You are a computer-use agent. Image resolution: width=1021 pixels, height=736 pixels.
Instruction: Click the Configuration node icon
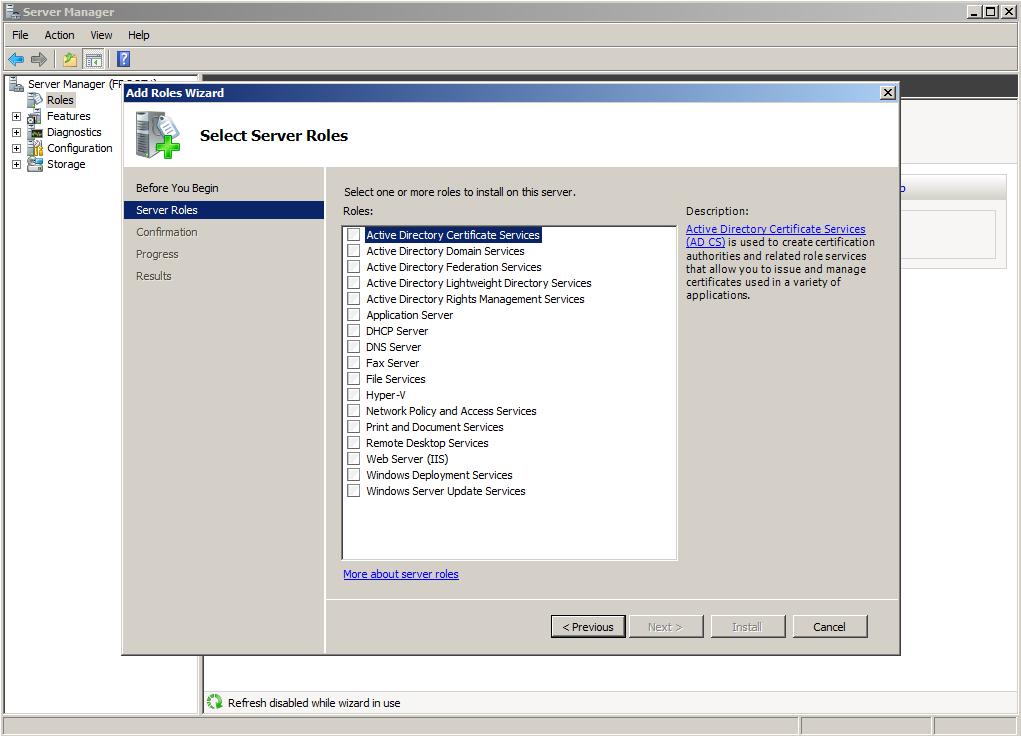[35, 148]
